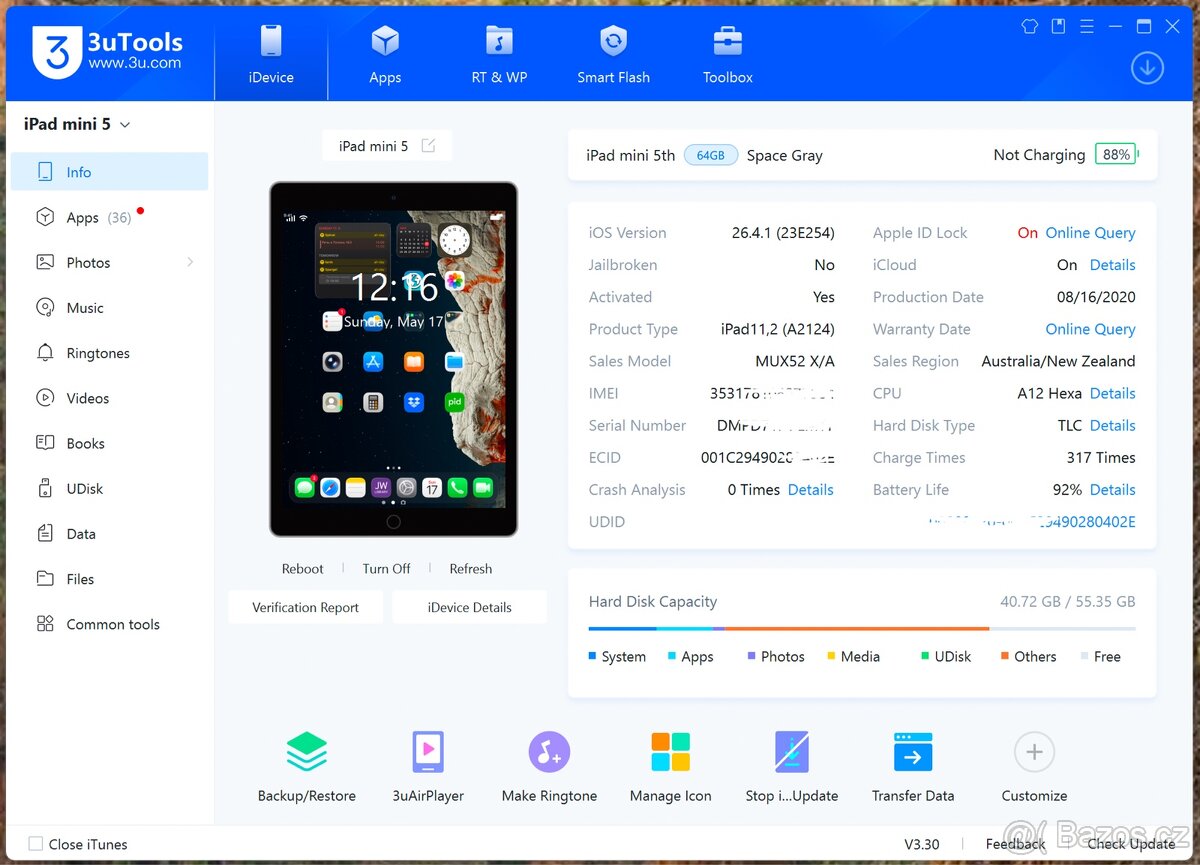Screen dimensions: 1200x865
Task: Open the download manager arrow icon
Action: coord(1147,68)
